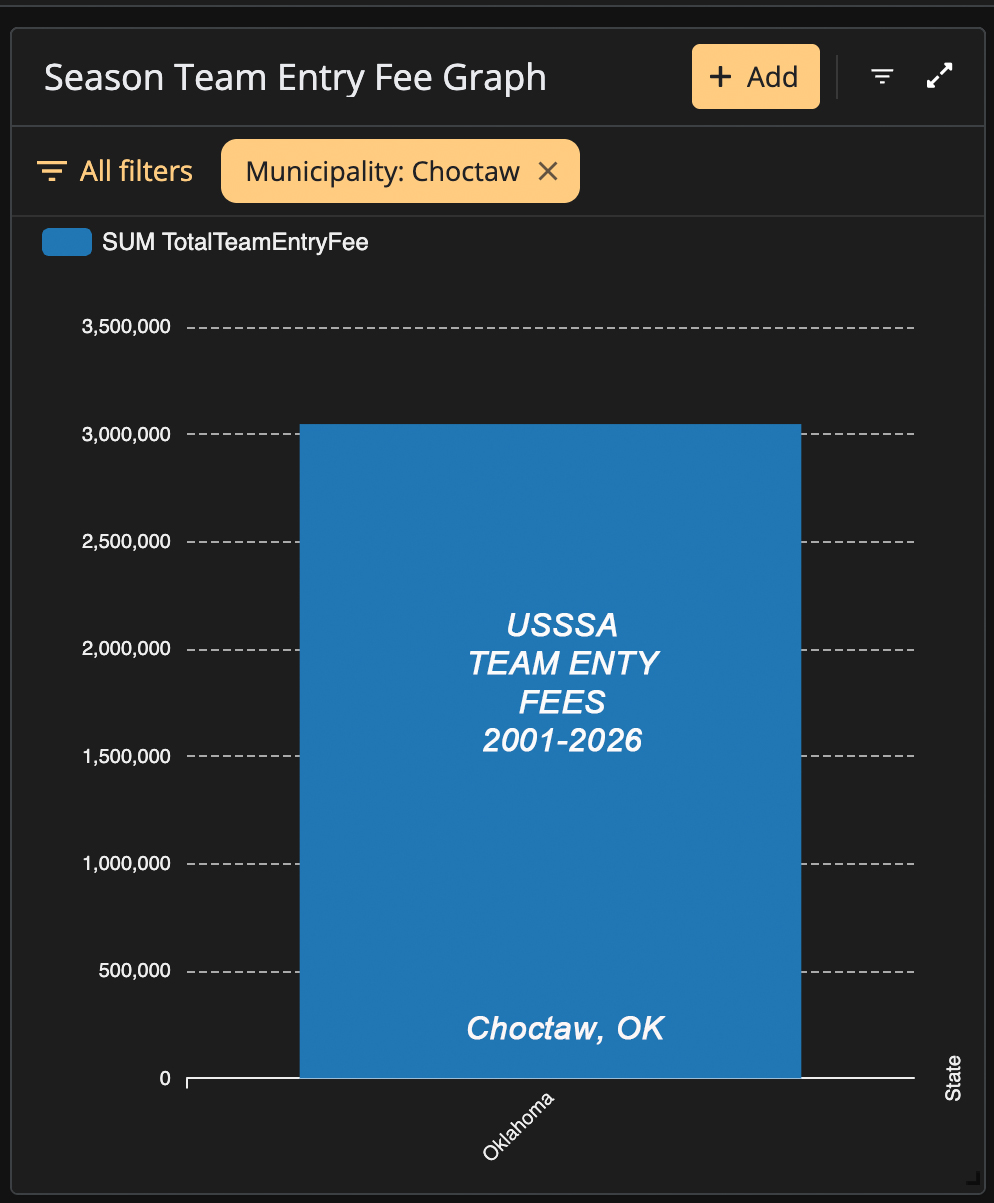
Task: Click the Choctaw, OK label text
Action: click(565, 1028)
